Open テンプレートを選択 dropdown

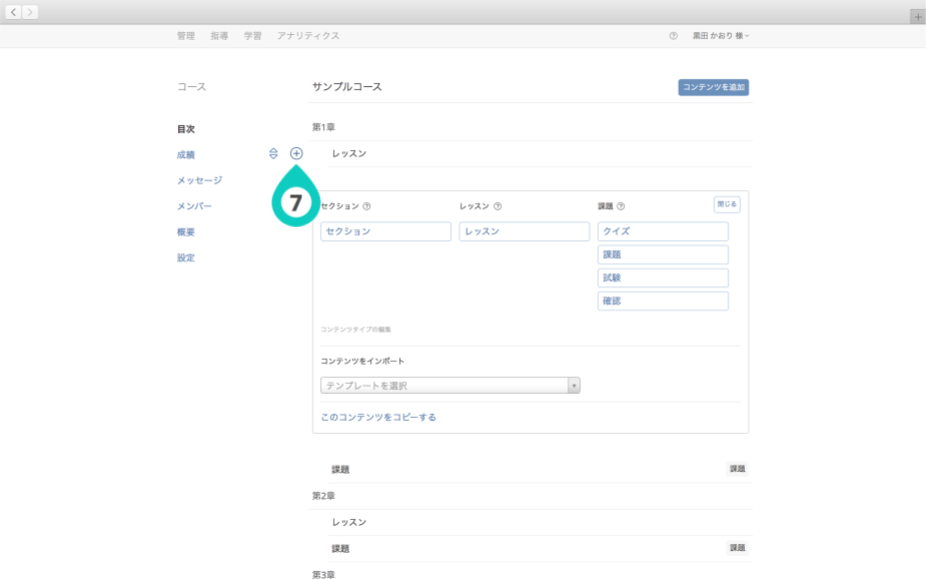click(450, 385)
